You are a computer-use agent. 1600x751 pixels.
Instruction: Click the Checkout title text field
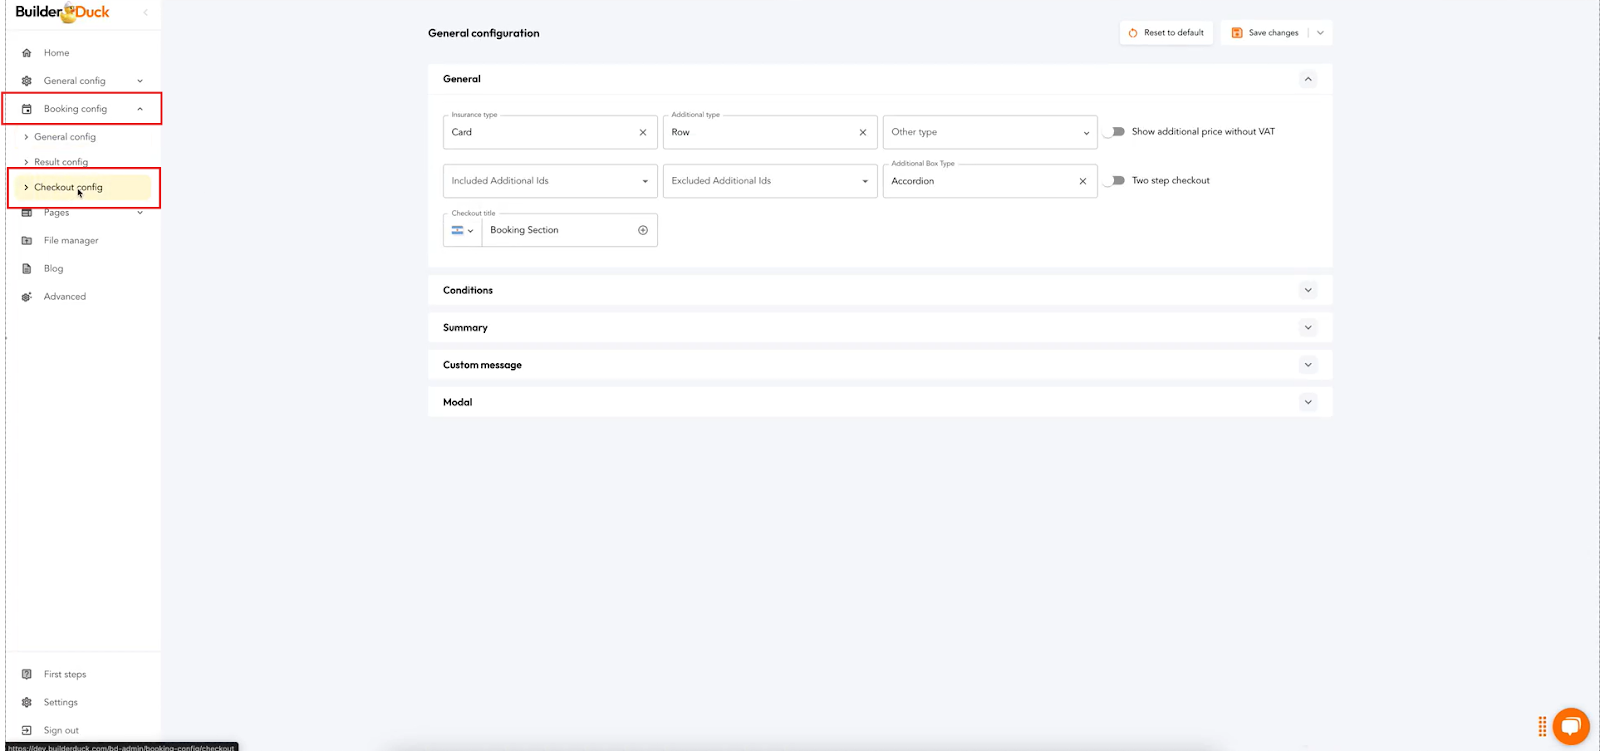point(558,230)
